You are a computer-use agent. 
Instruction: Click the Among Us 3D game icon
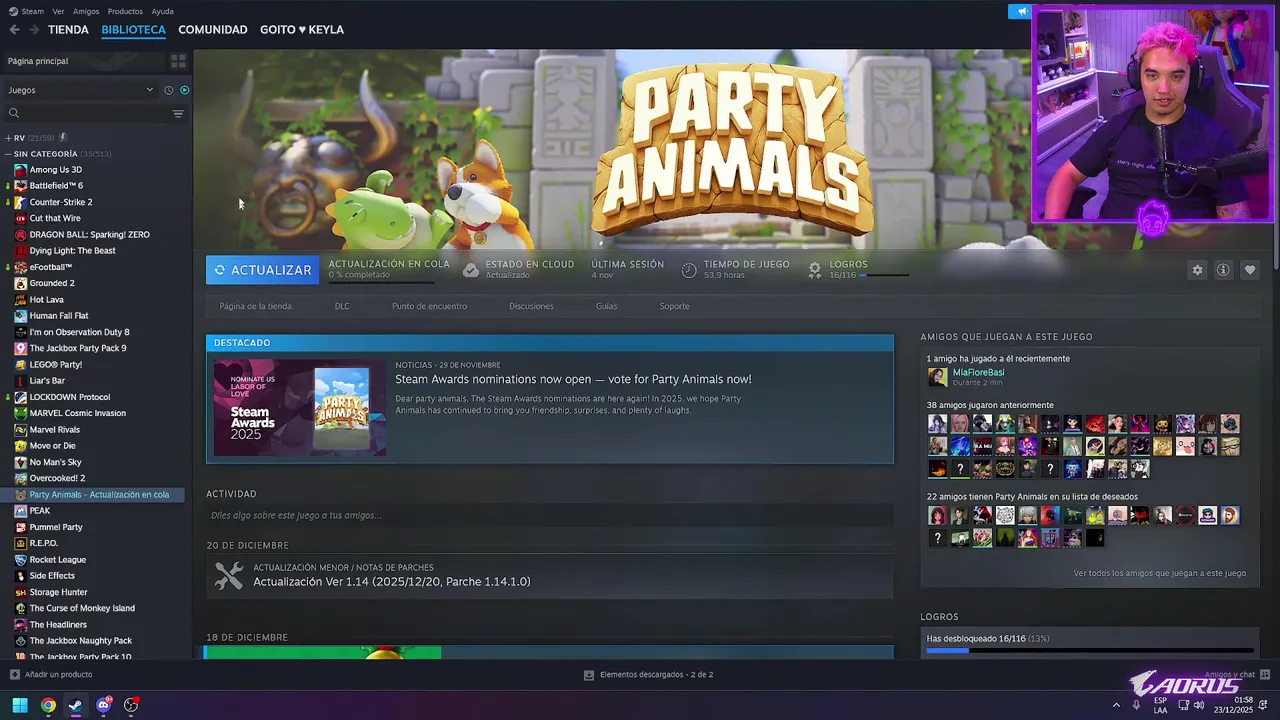pyautogui.click(x=20, y=170)
